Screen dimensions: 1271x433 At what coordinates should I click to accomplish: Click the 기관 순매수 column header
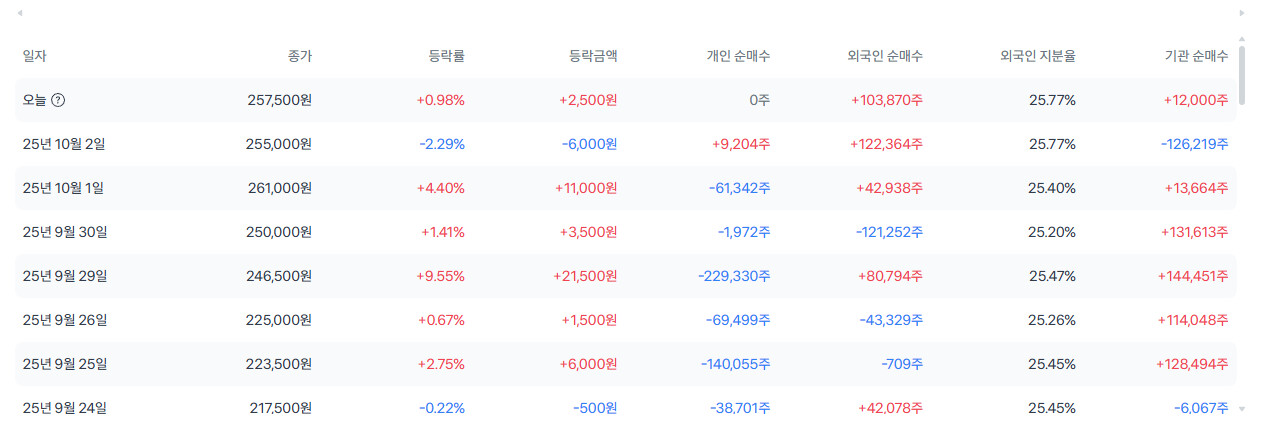click(1196, 56)
